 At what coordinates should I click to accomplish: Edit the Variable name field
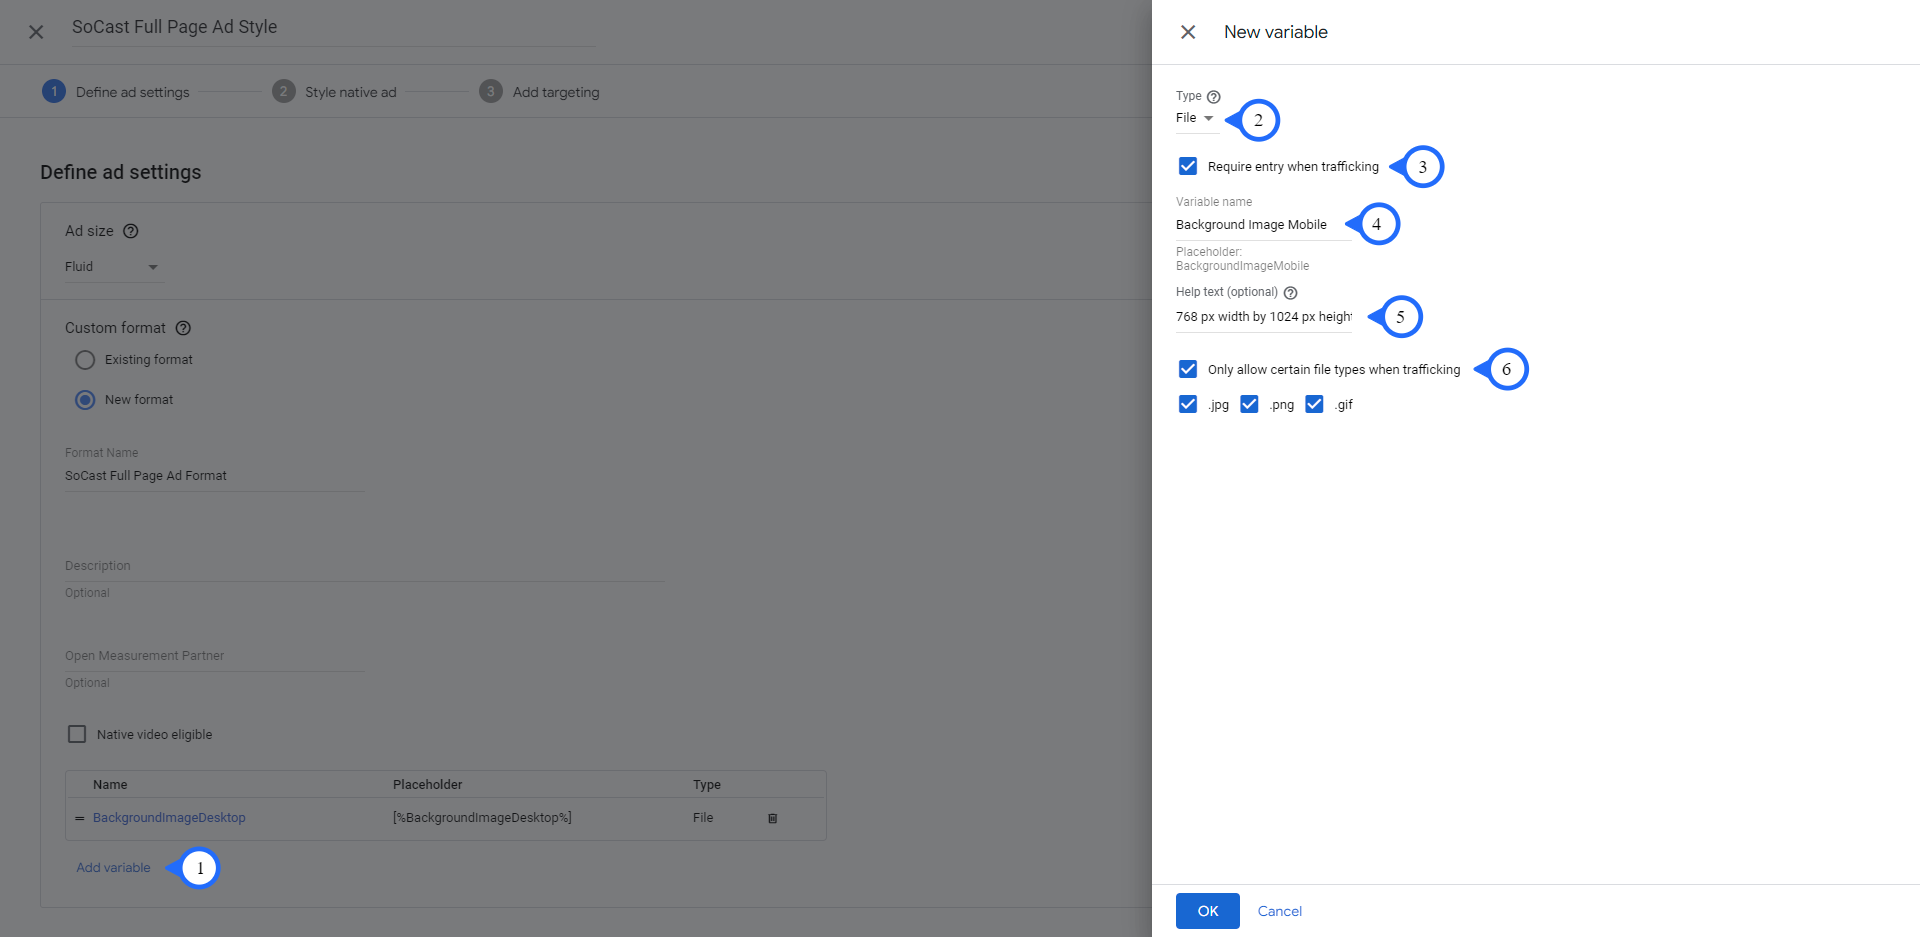pos(1264,225)
